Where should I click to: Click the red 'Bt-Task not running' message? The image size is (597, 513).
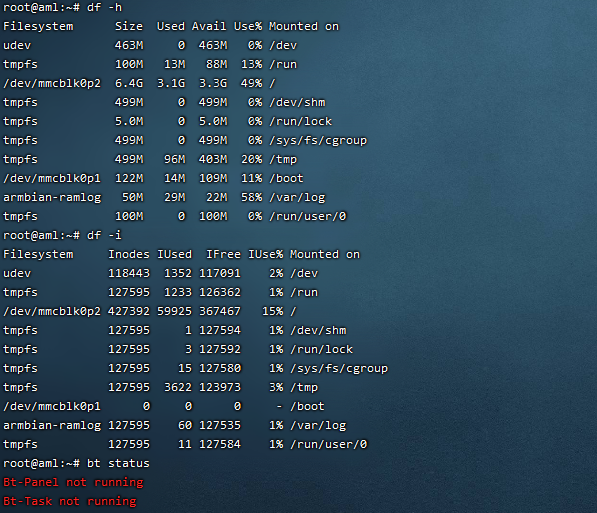pyautogui.click(x=70, y=502)
